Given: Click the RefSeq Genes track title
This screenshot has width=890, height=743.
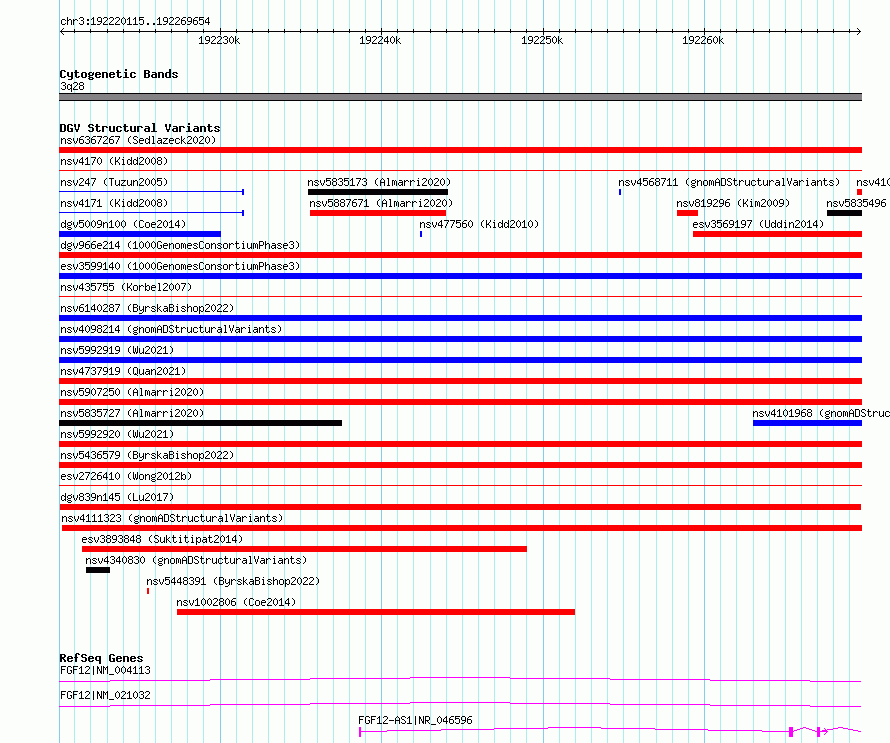Looking at the screenshot, I should pyautogui.click(x=101, y=658).
